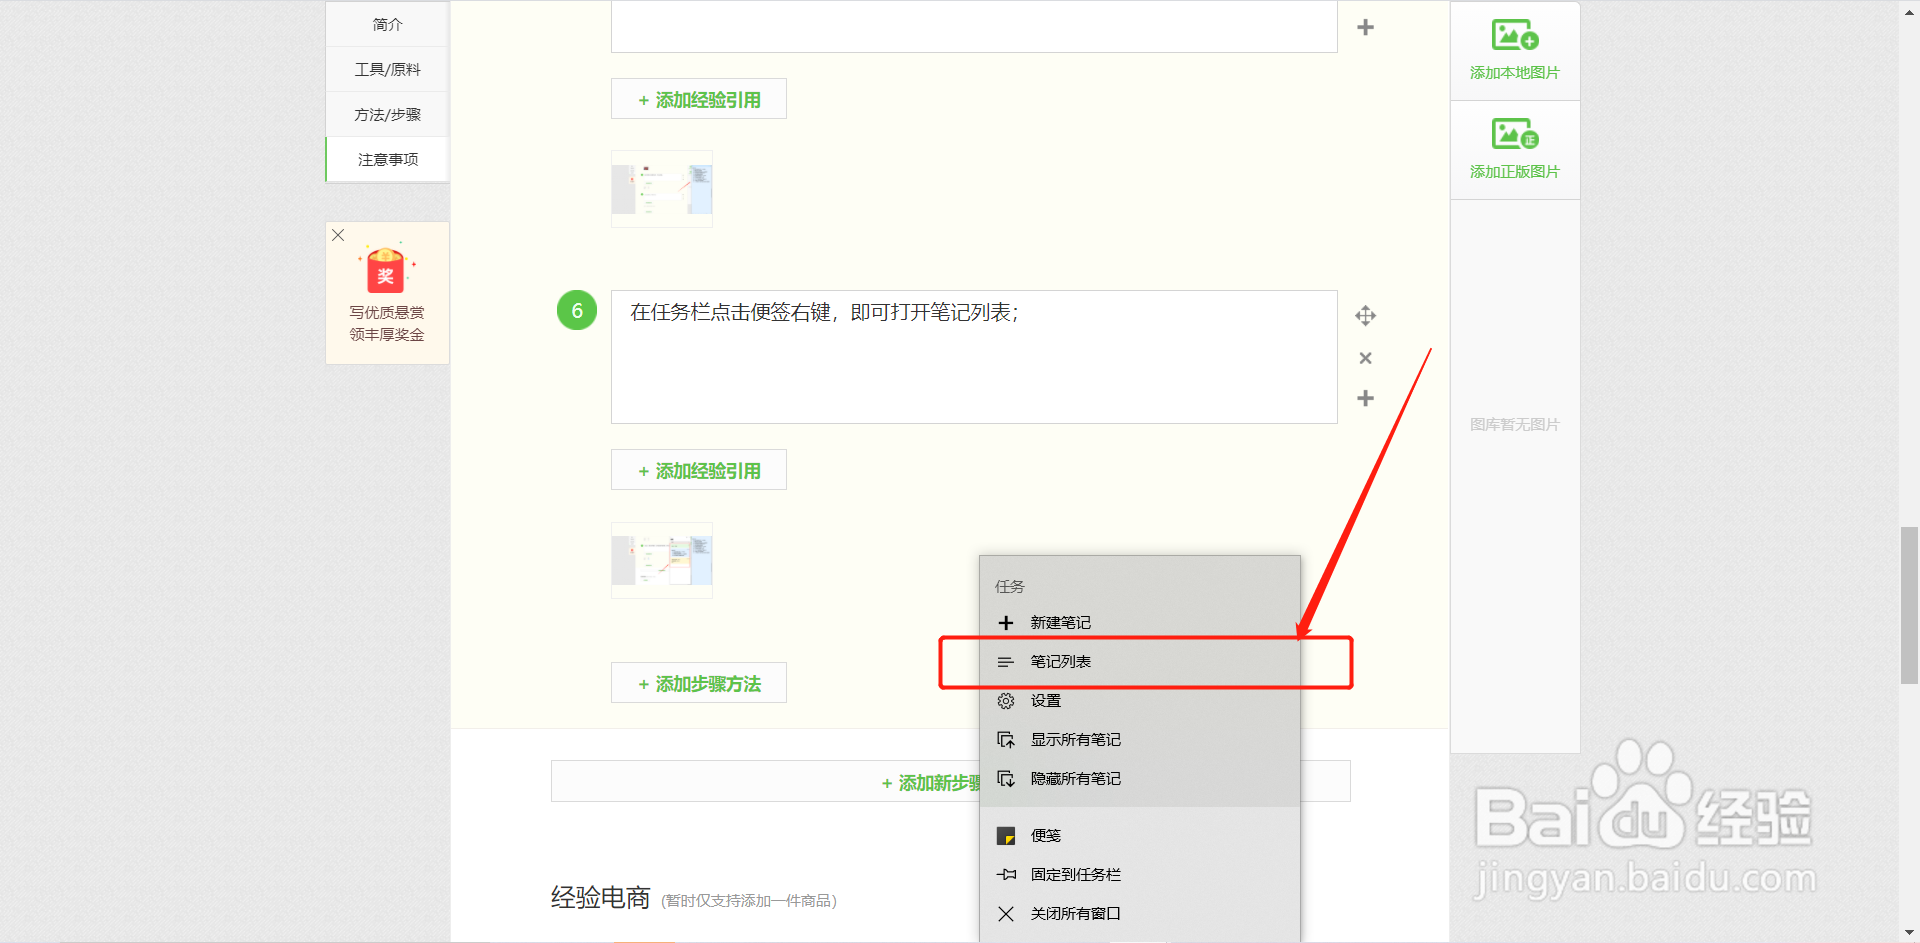1920x943 pixels.
Task: Open 设置 via the gear icon
Action: (1006, 700)
